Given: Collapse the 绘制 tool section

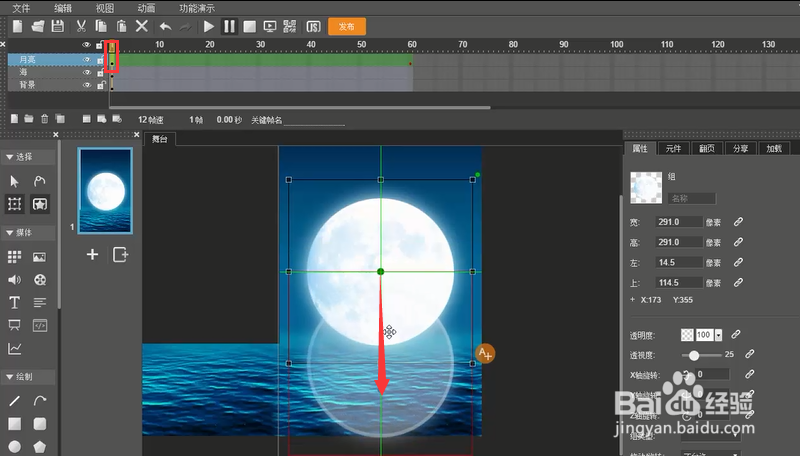Looking at the screenshot, I should 28,376.
